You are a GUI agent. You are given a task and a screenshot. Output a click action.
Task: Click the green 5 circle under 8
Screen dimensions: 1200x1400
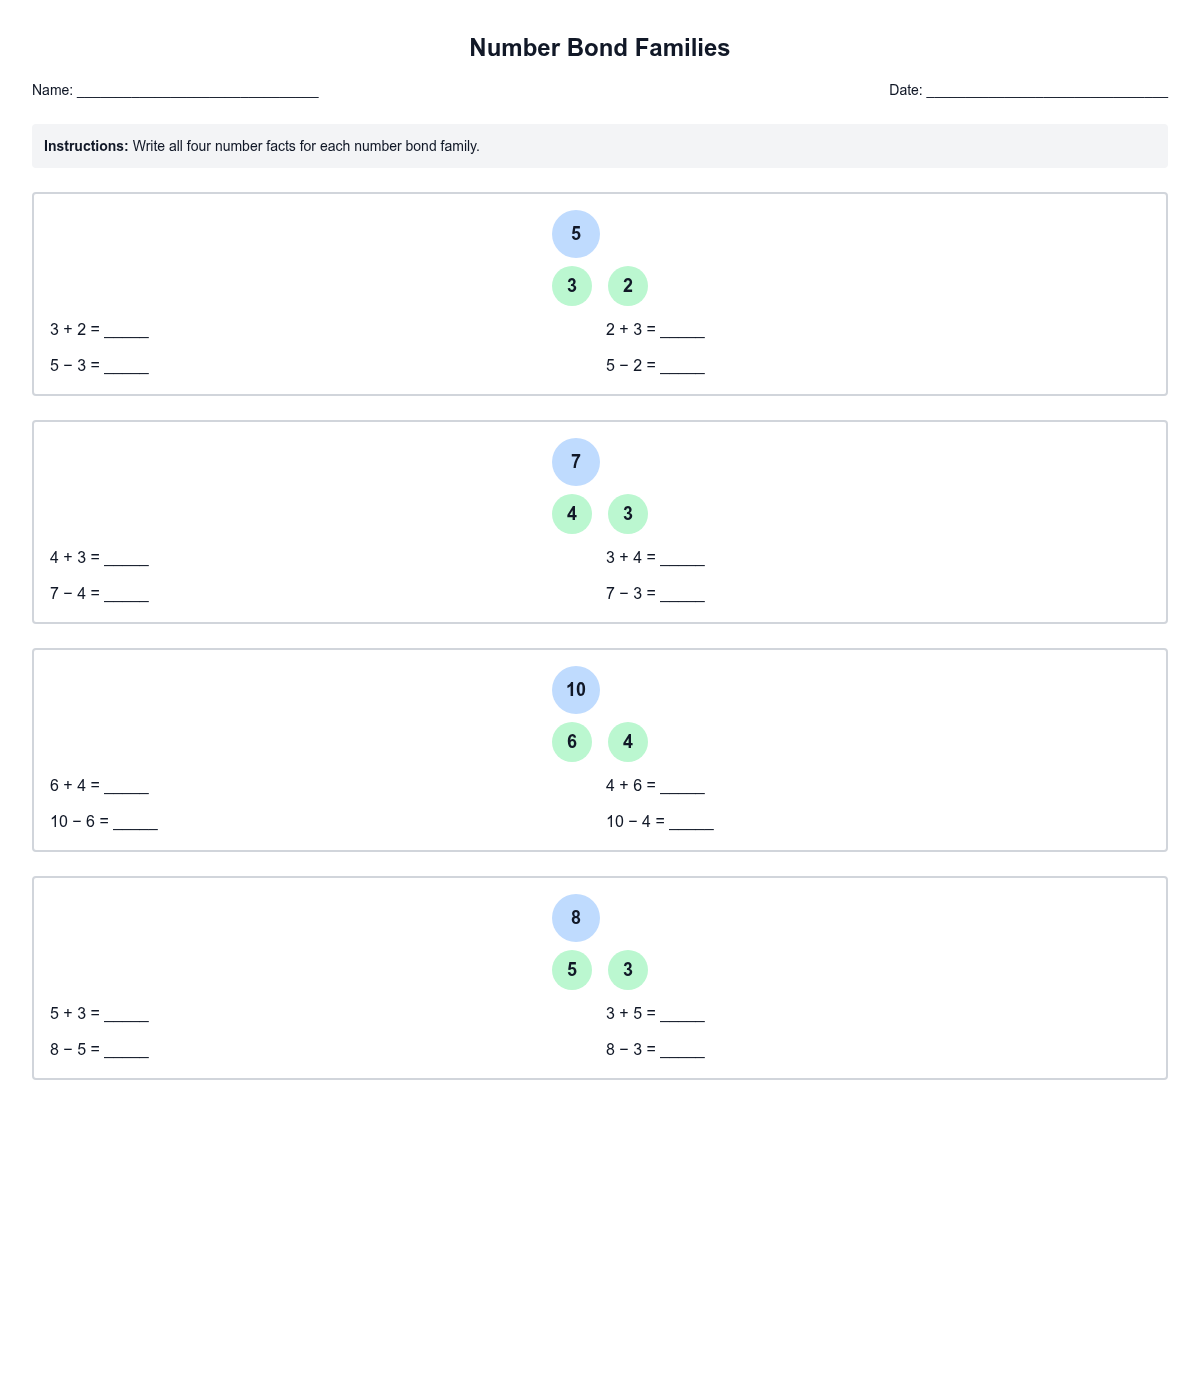coord(572,970)
